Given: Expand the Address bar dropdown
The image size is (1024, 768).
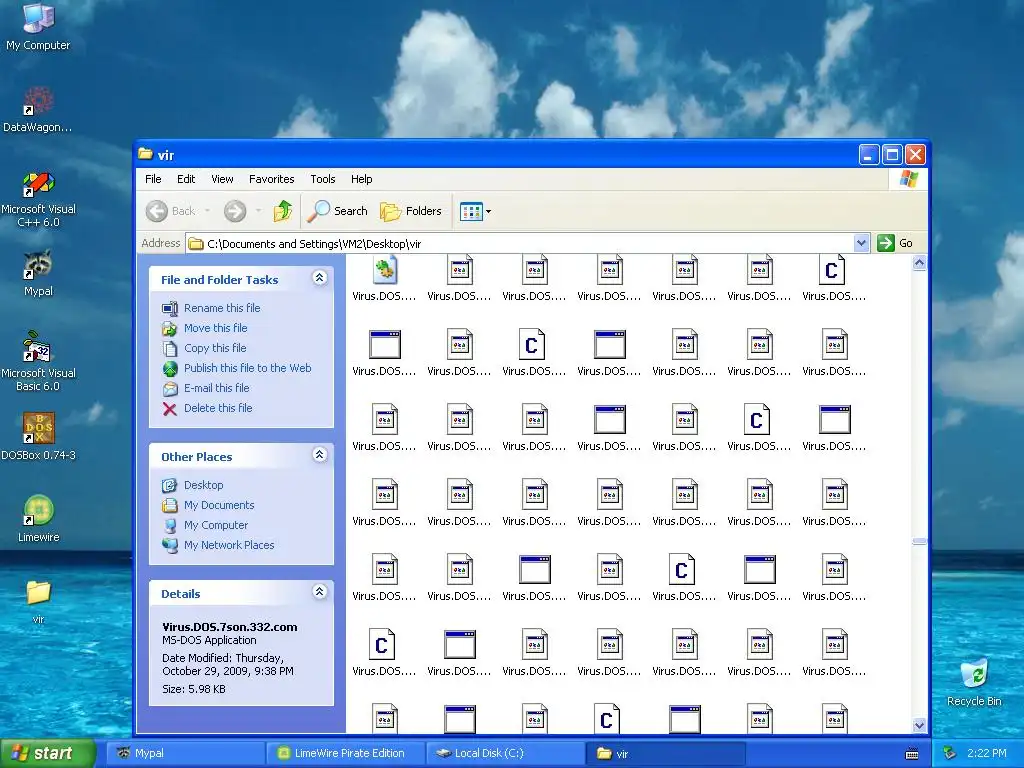Looking at the screenshot, I should pos(861,243).
